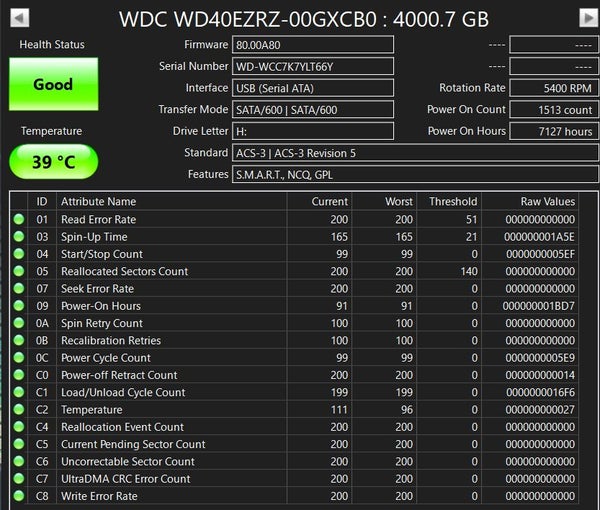Click the Power On Hours value 7127 hours

554,131
